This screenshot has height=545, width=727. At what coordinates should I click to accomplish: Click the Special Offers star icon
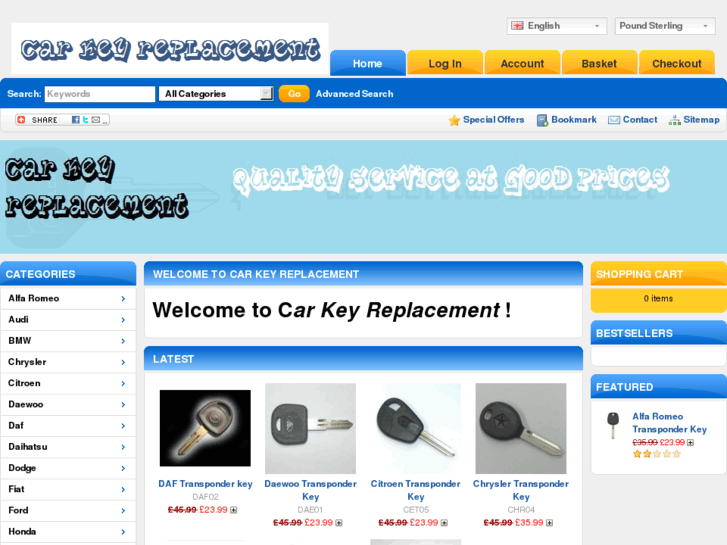454,120
